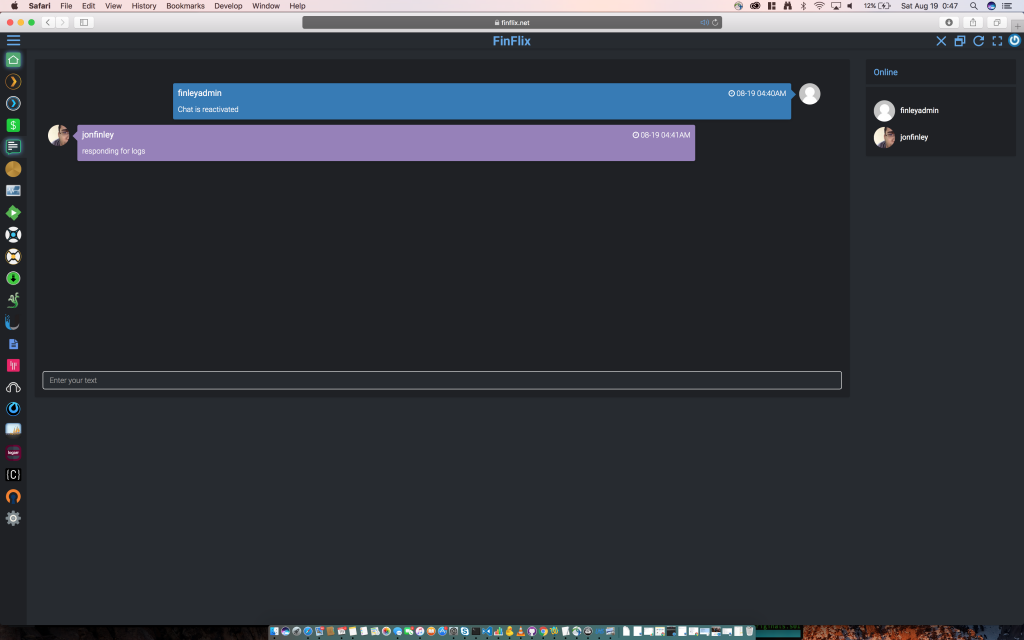This screenshot has width=1024, height=640.
Task: Go to the green Home icon in sidebar
Action: (13, 59)
